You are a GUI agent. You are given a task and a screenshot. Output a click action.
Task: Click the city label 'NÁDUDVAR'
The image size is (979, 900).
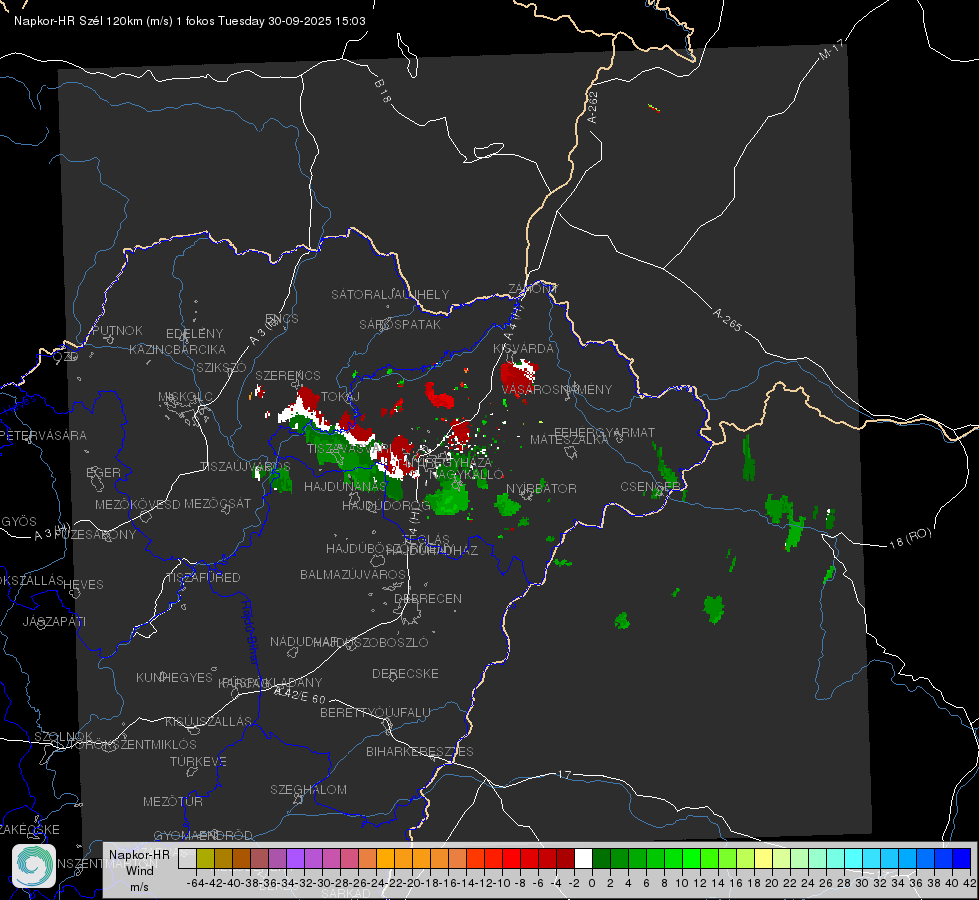(x=304, y=641)
